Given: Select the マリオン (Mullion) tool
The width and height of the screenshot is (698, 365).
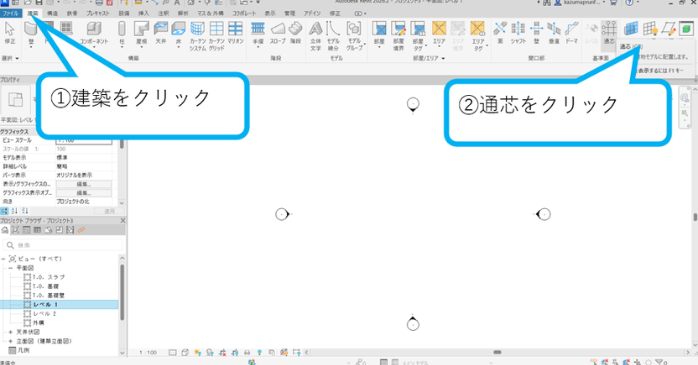Looking at the screenshot, I should coord(235,33).
